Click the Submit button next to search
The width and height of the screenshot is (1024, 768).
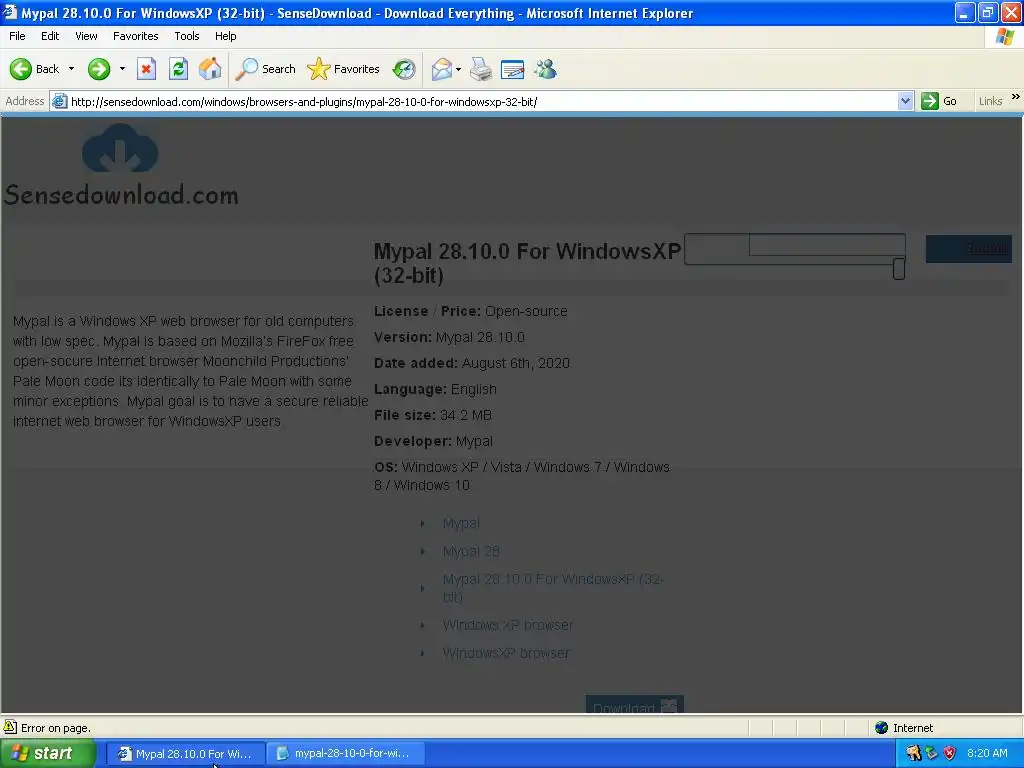(968, 249)
